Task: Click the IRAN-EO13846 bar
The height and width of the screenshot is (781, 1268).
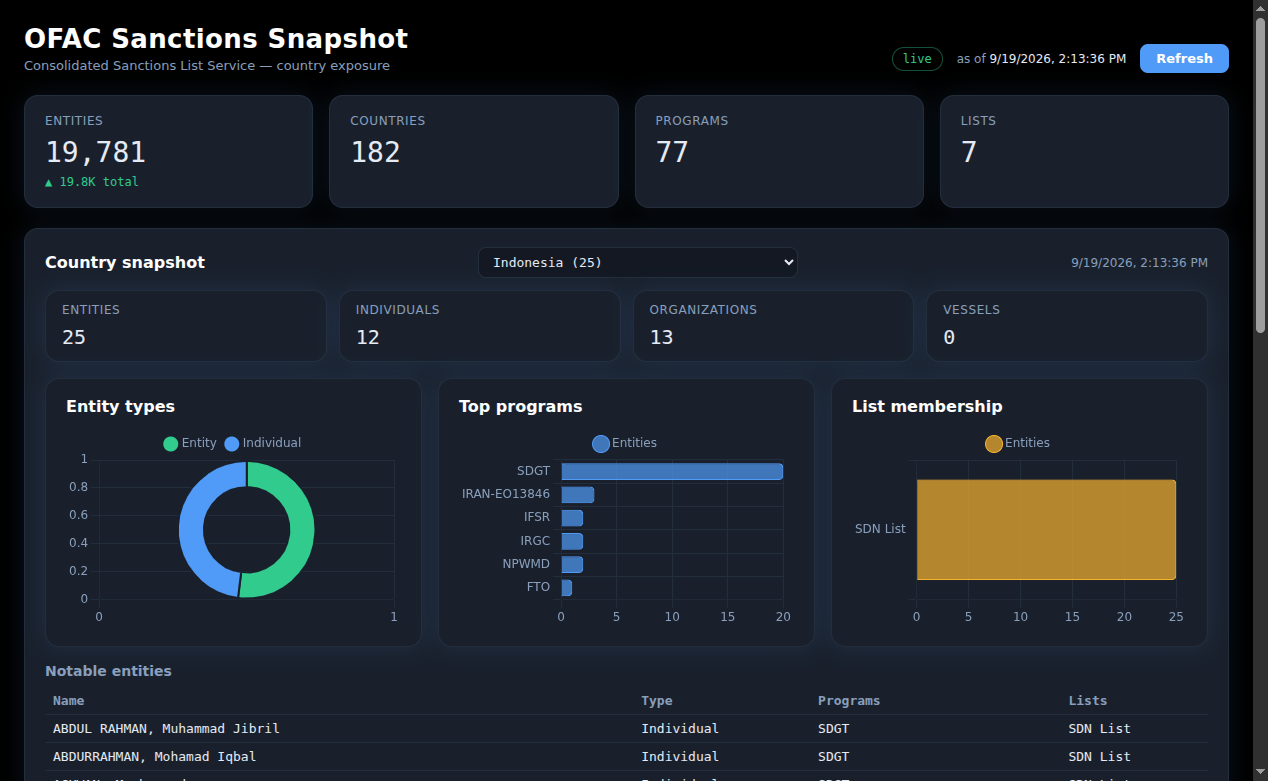Action: click(578, 494)
